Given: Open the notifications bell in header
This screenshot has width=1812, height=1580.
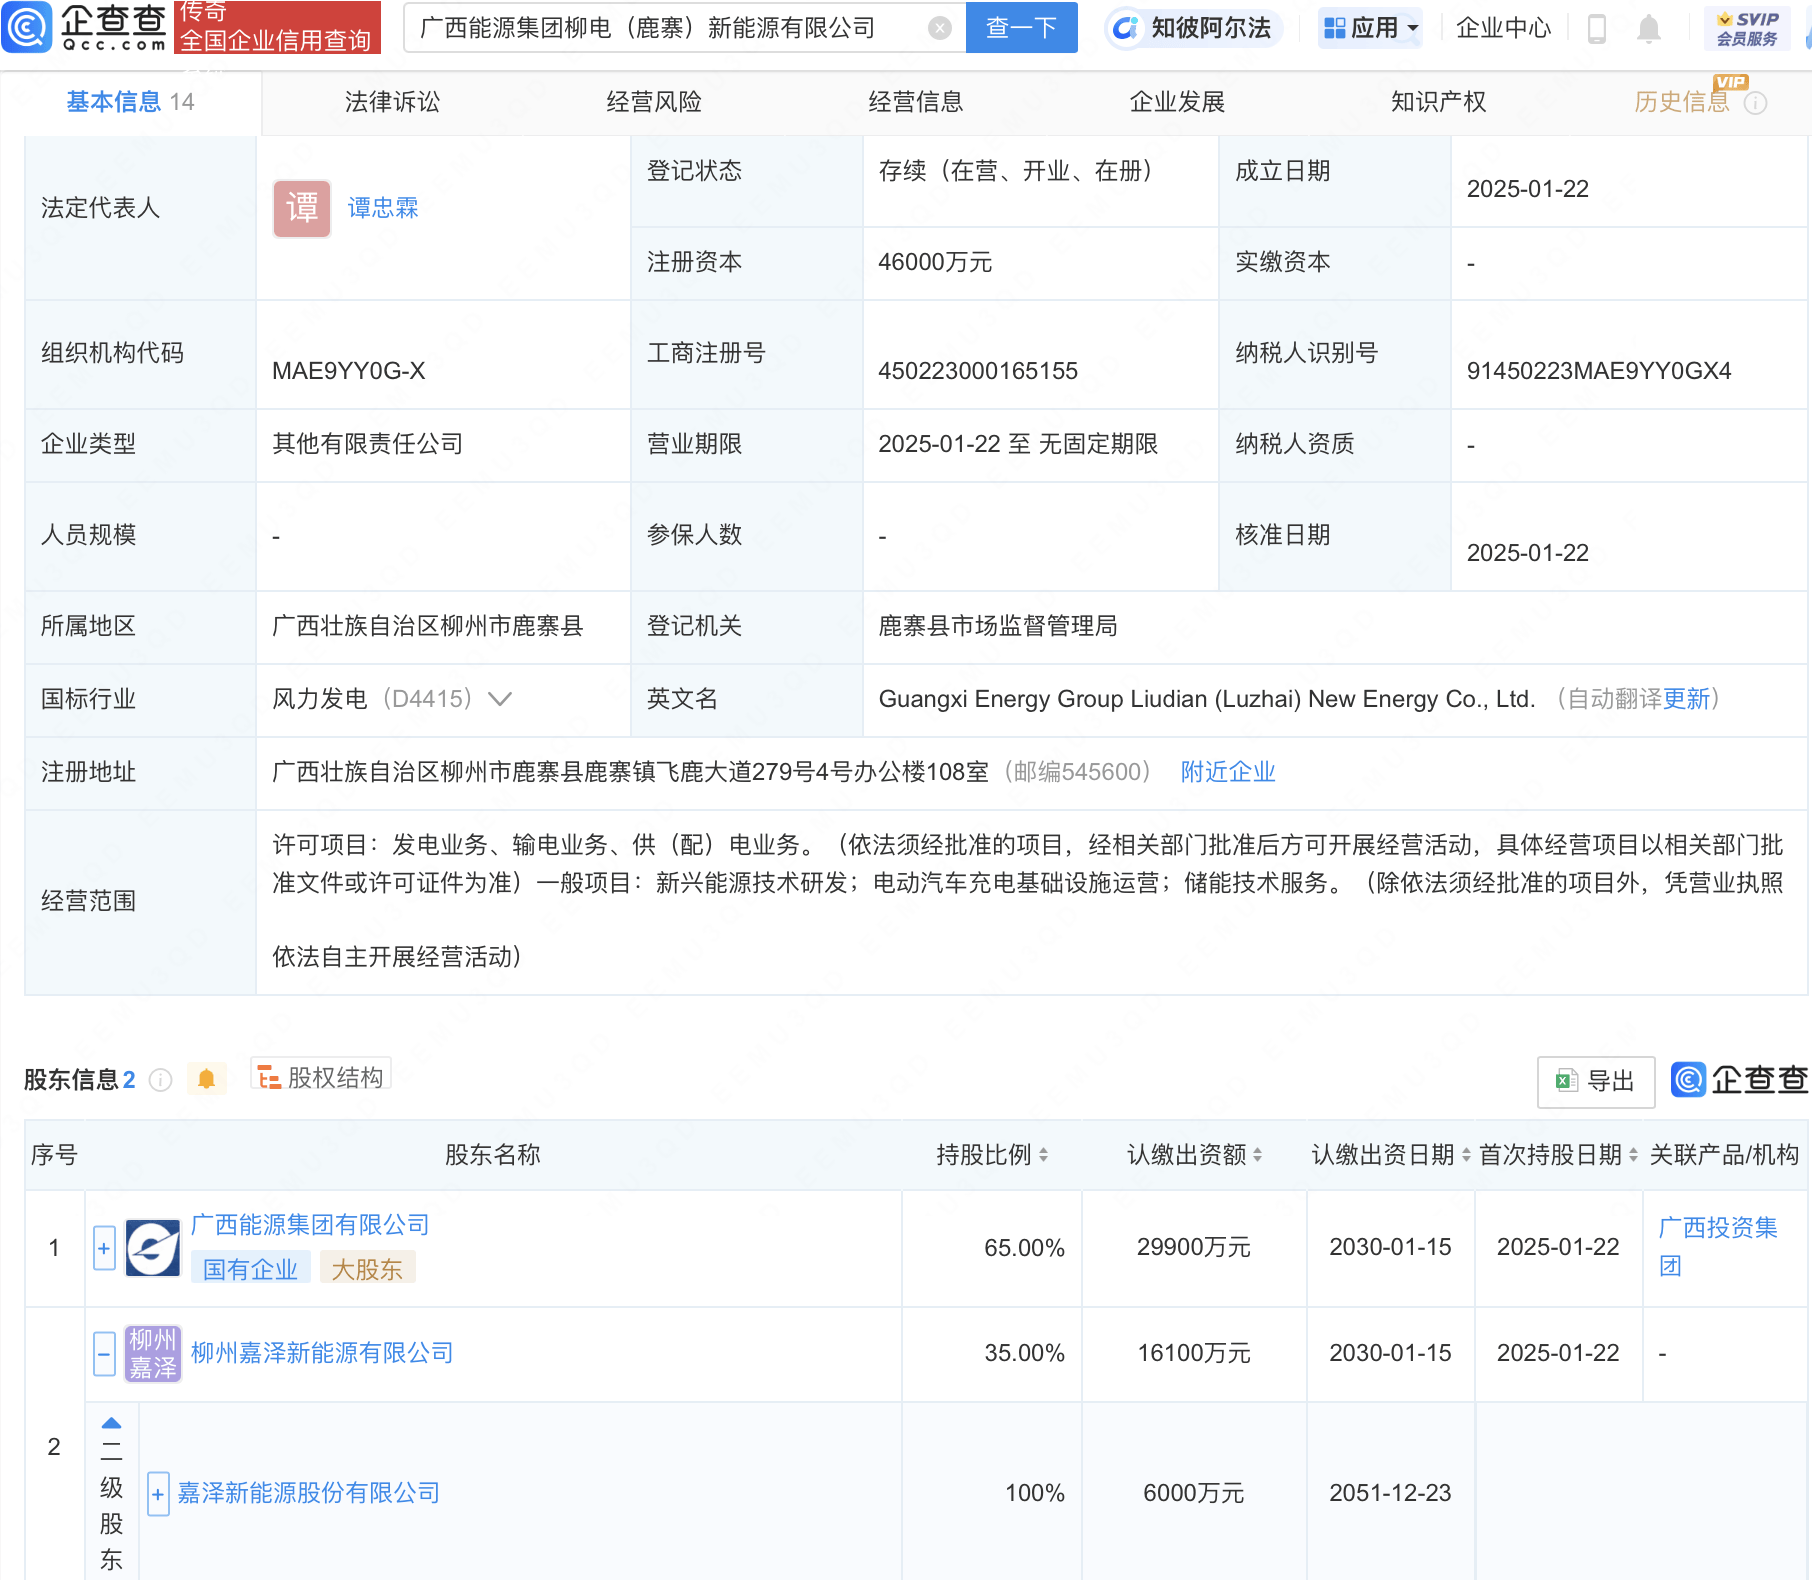Looking at the screenshot, I should point(1648,29).
